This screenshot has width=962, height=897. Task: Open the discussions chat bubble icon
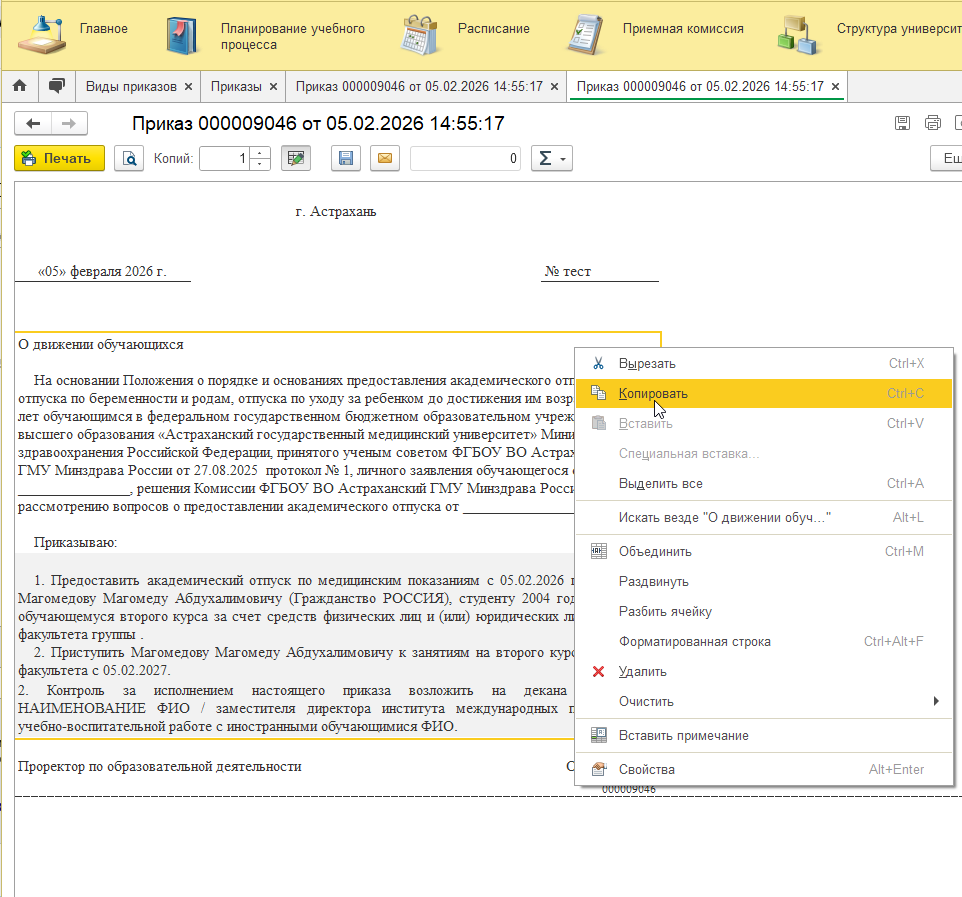click(x=57, y=86)
